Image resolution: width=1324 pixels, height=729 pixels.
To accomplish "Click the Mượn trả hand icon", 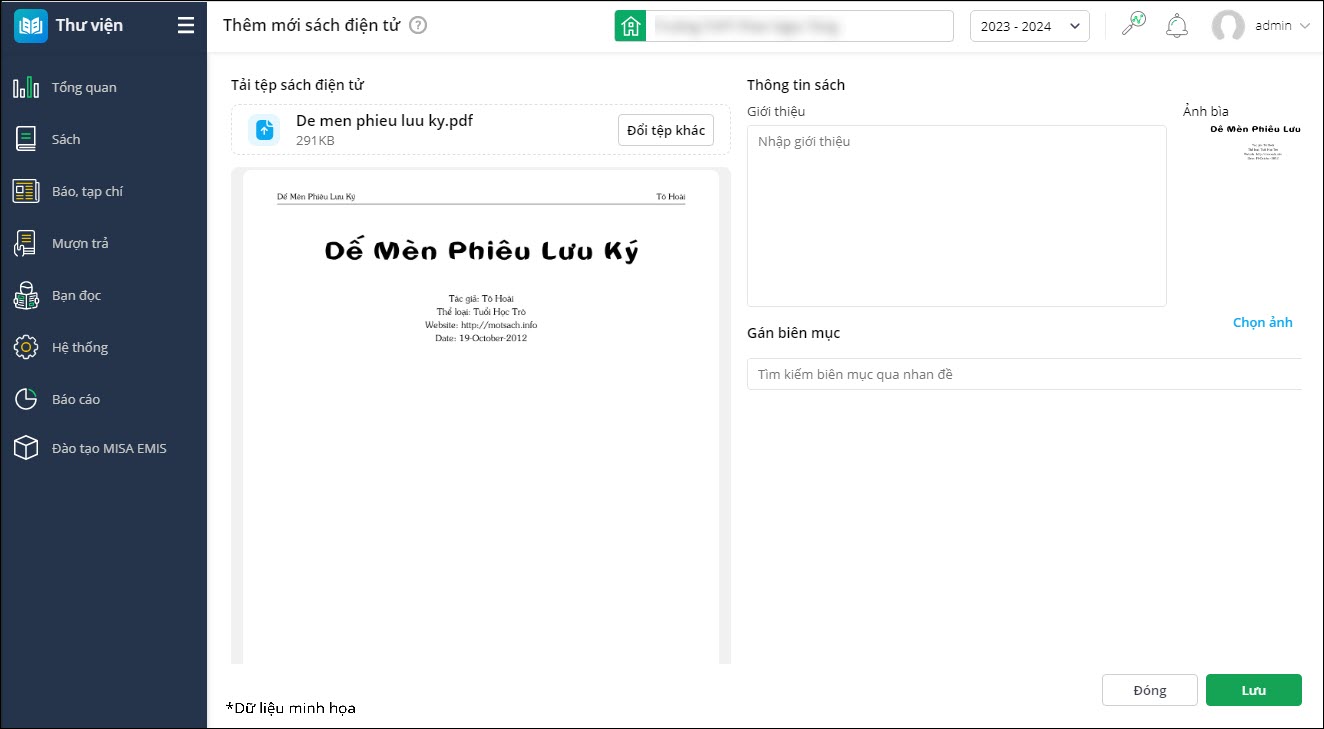I will 26,243.
